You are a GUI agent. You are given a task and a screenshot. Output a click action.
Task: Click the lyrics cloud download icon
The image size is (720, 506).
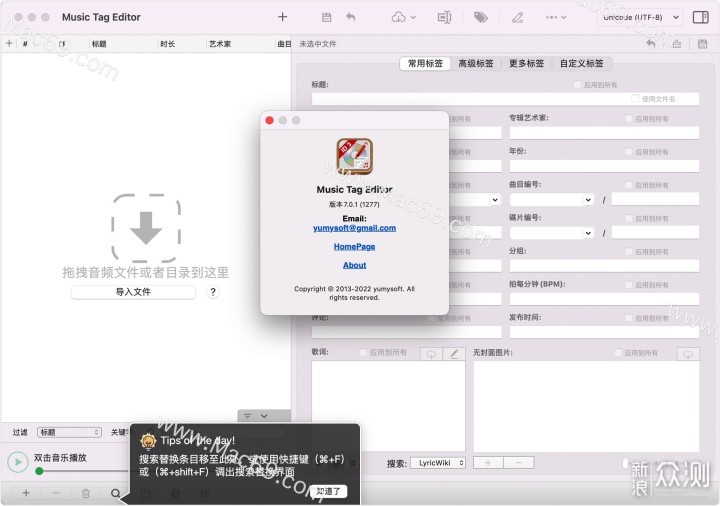click(431, 354)
